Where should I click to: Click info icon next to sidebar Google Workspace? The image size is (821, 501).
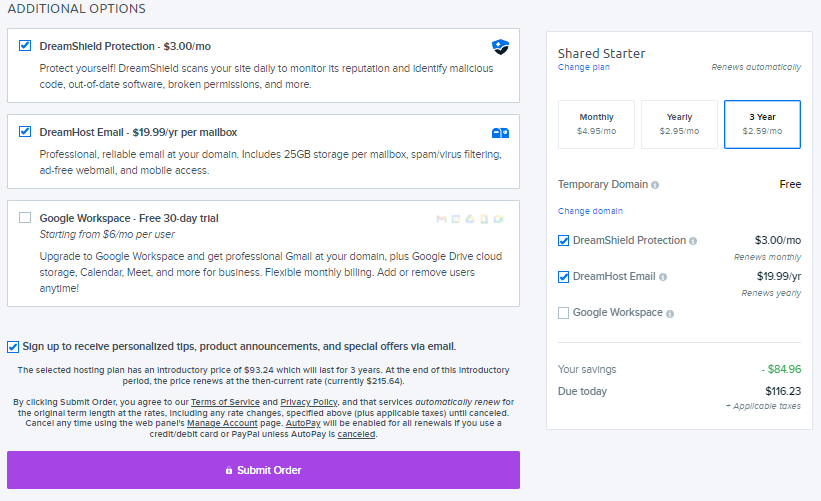click(670, 313)
